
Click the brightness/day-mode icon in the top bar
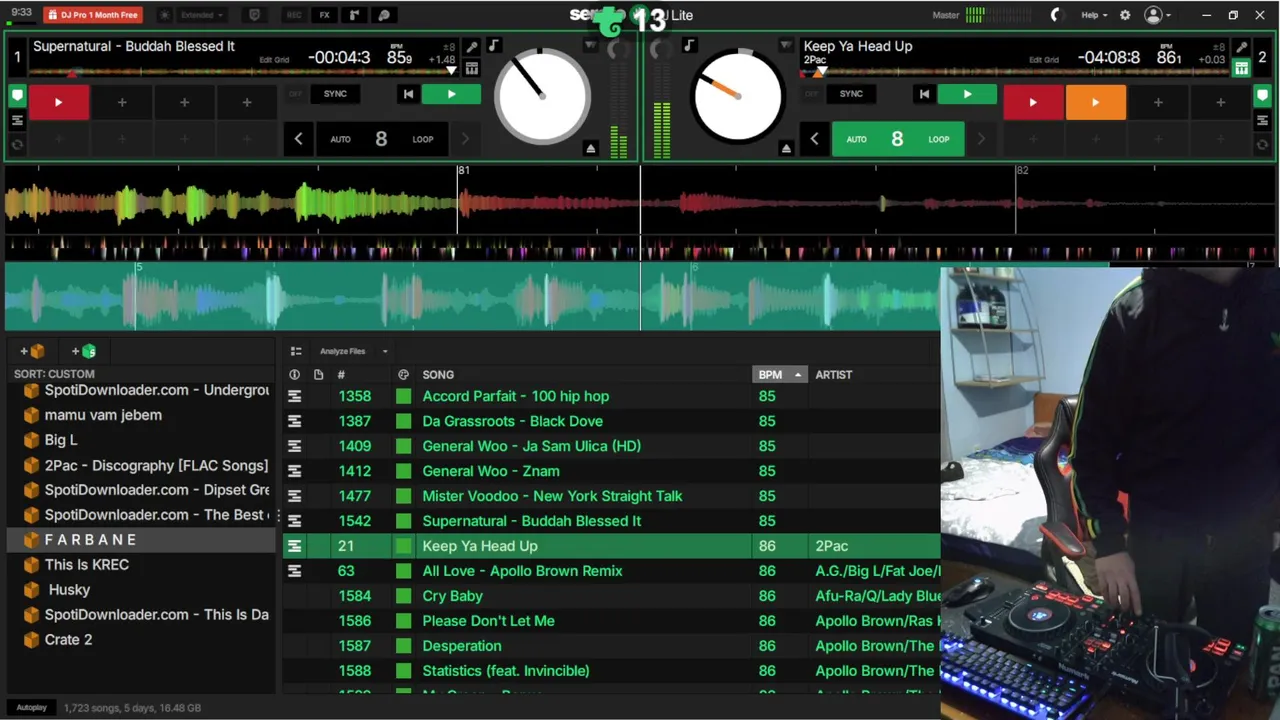(164, 15)
